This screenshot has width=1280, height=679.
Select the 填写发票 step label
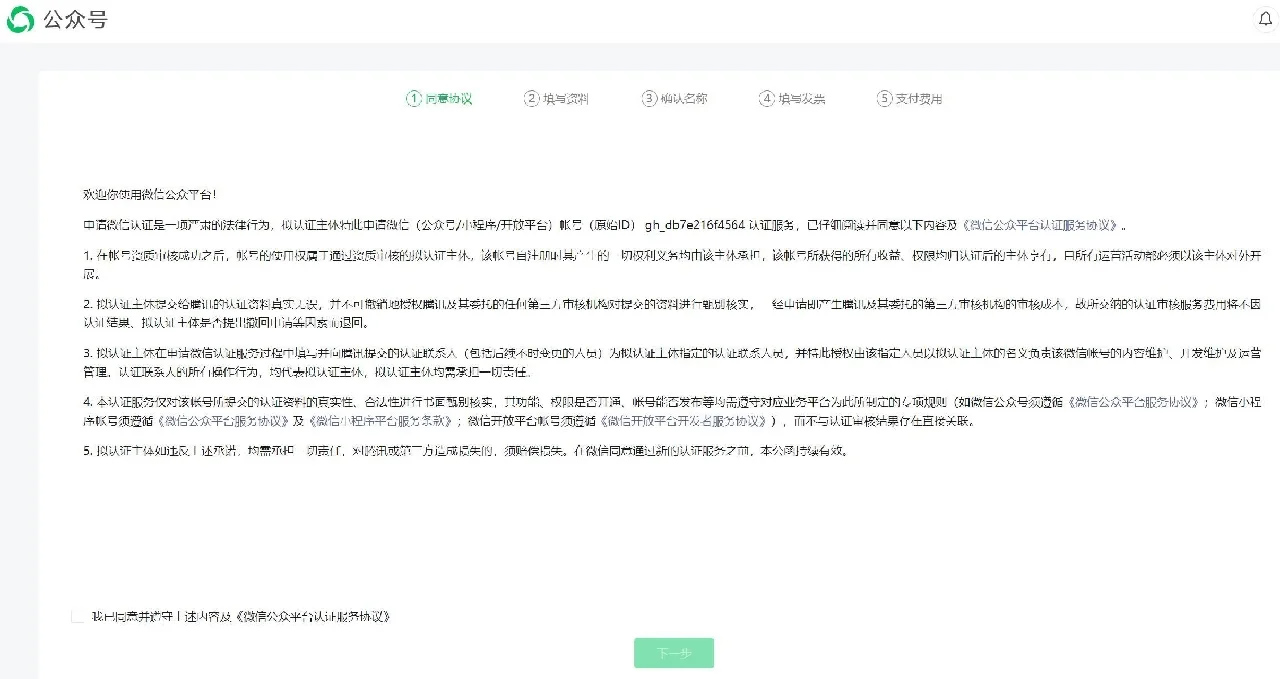pyautogui.click(x=802, y=98)
